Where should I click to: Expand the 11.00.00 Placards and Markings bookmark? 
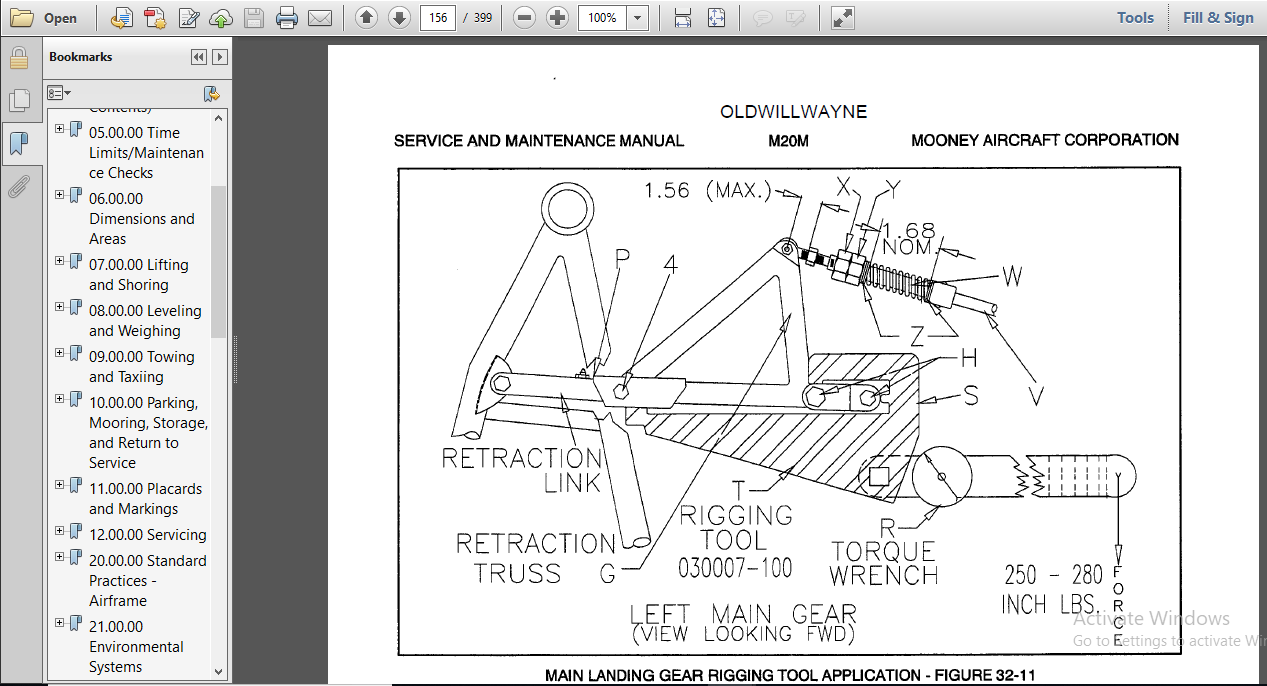coord(60,485)
